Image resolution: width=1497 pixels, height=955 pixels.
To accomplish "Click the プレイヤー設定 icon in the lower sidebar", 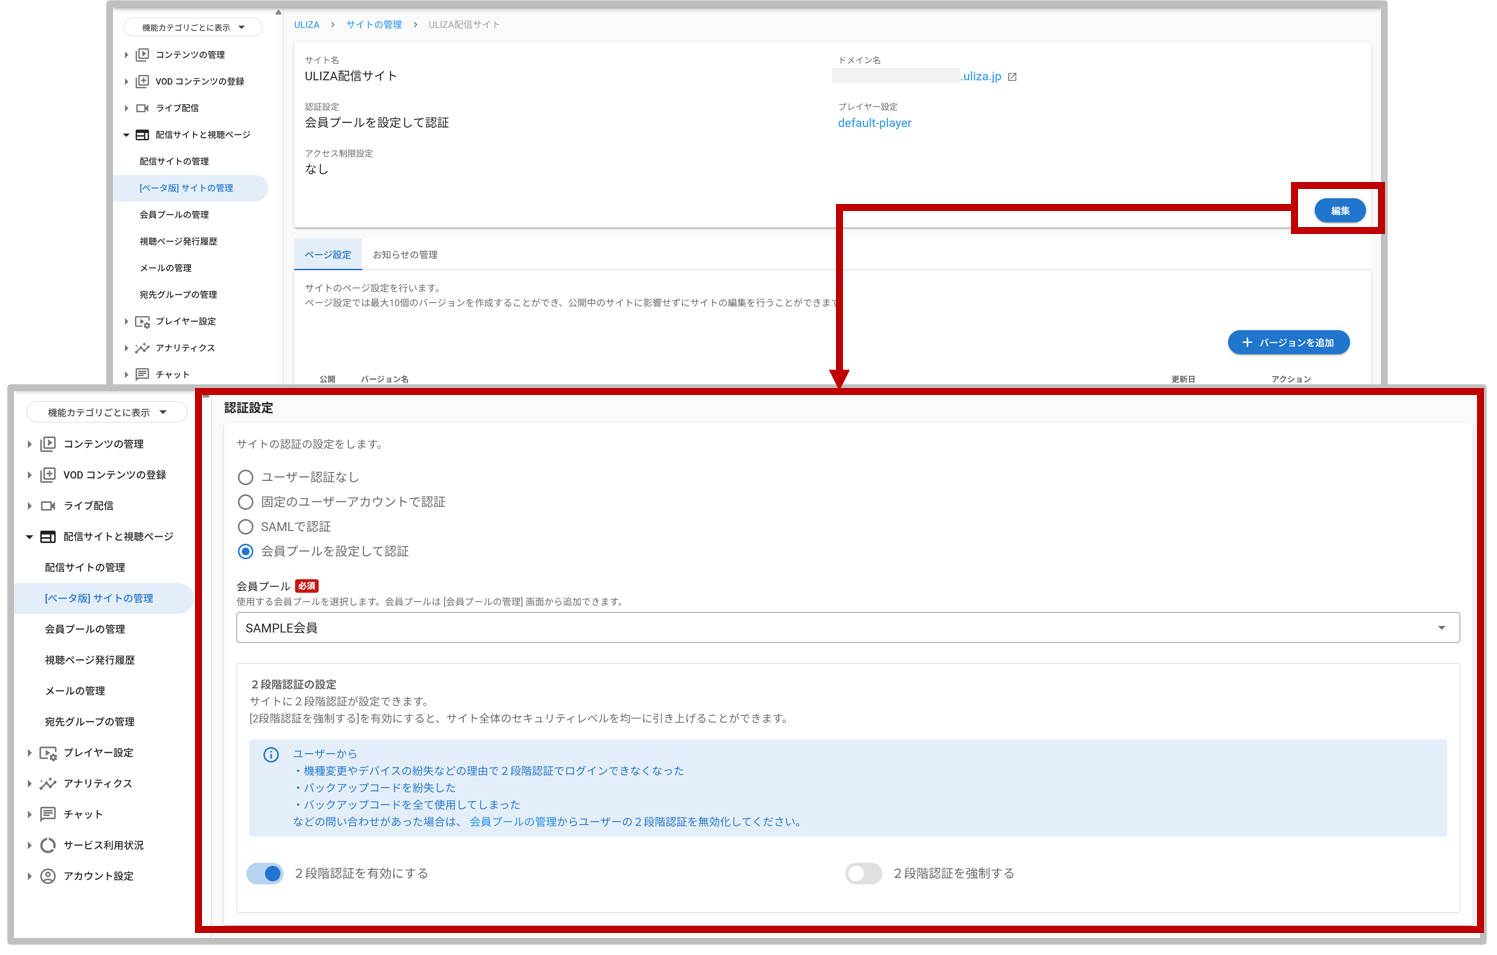I will (x=48, y=753).
